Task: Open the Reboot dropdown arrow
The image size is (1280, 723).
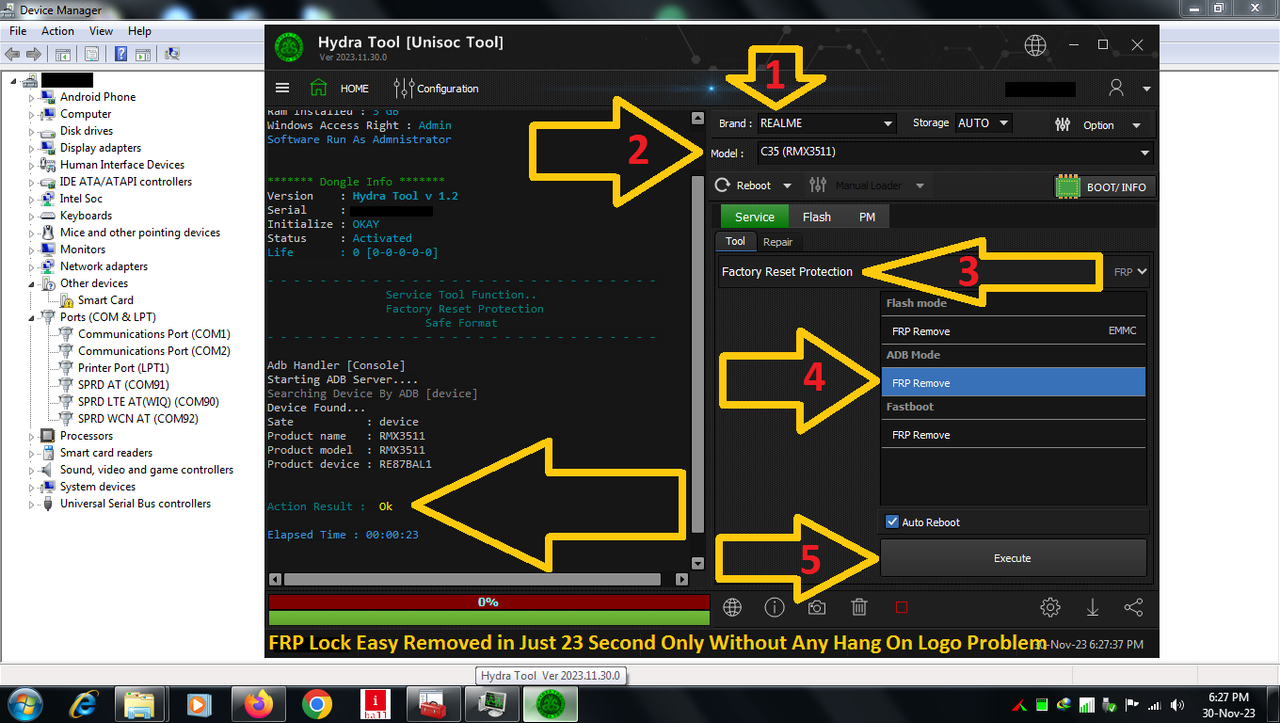Action: (x=787, y=186)
